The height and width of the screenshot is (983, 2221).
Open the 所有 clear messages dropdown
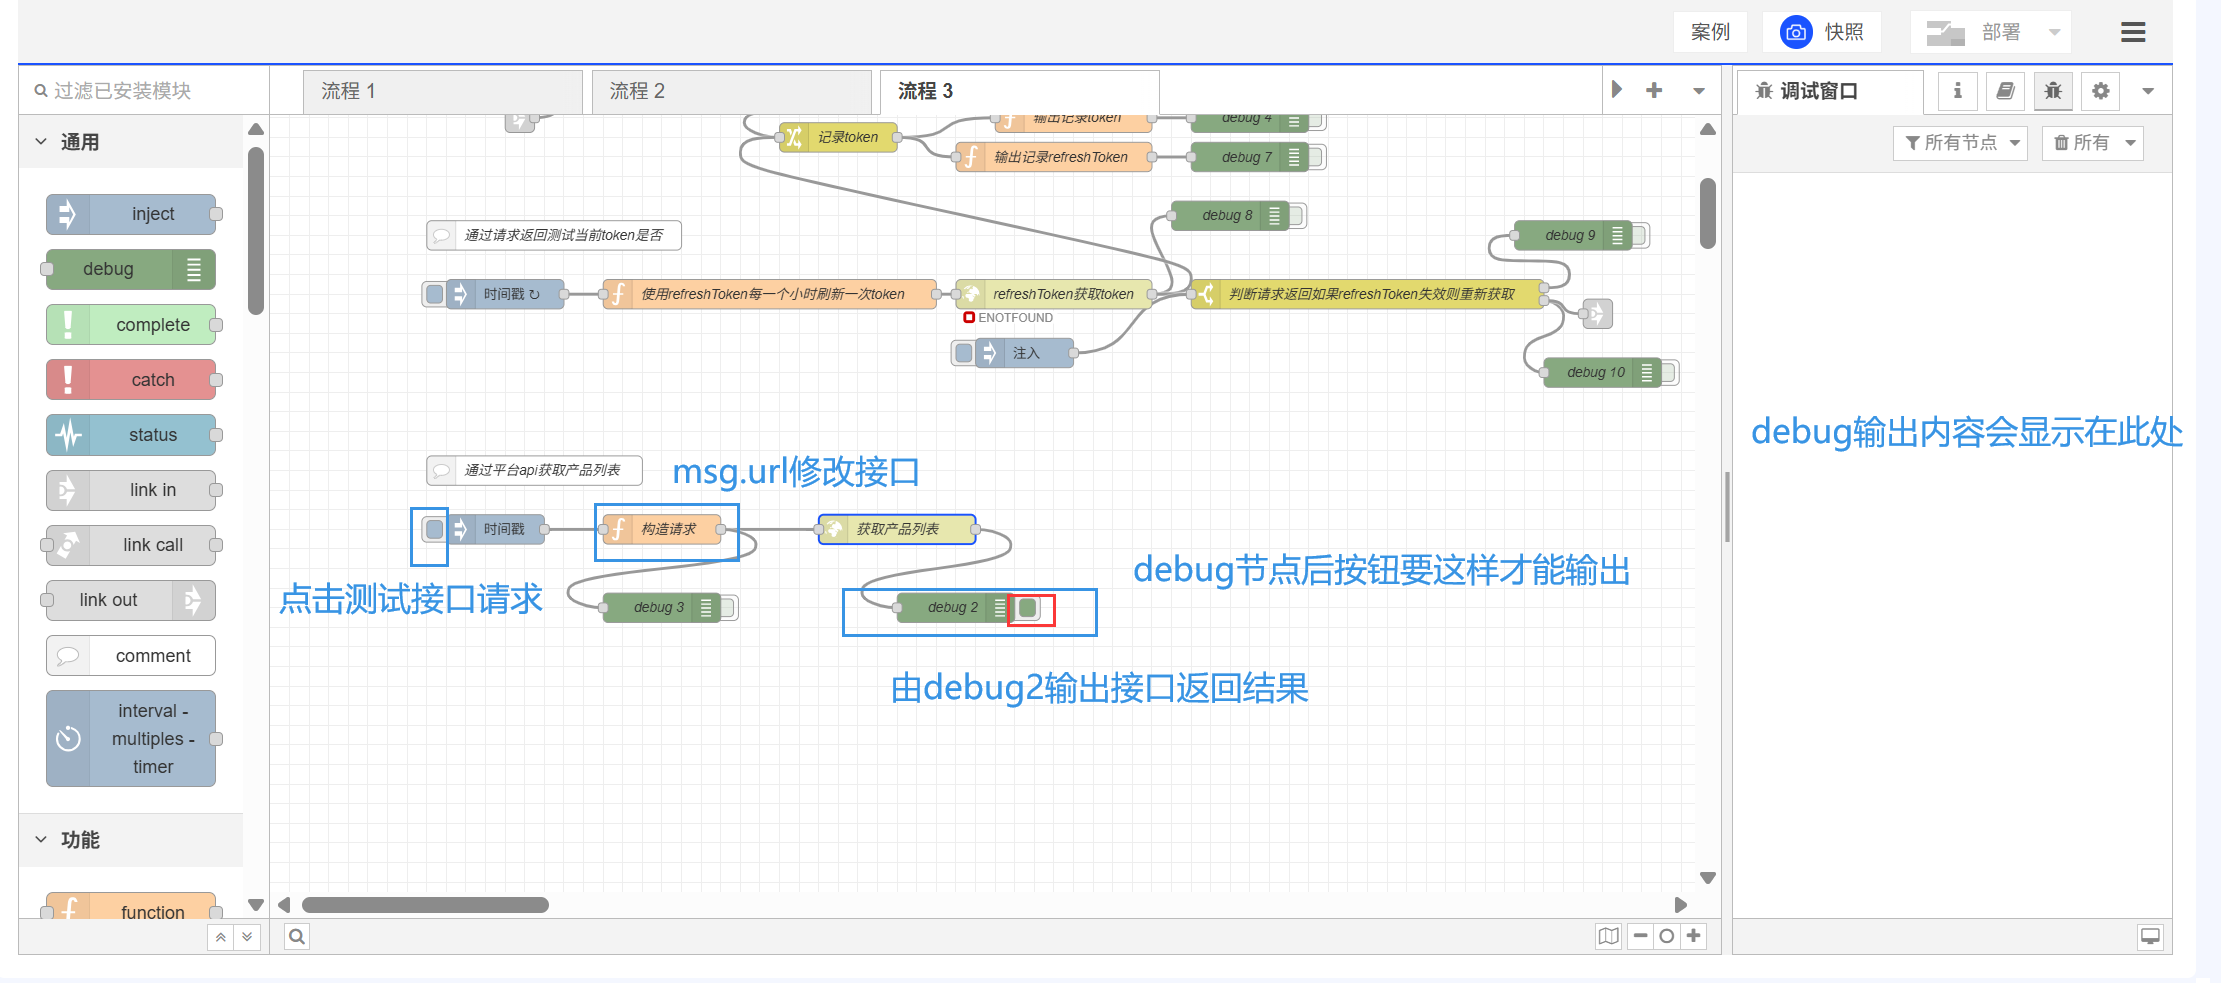[2092, 143]
